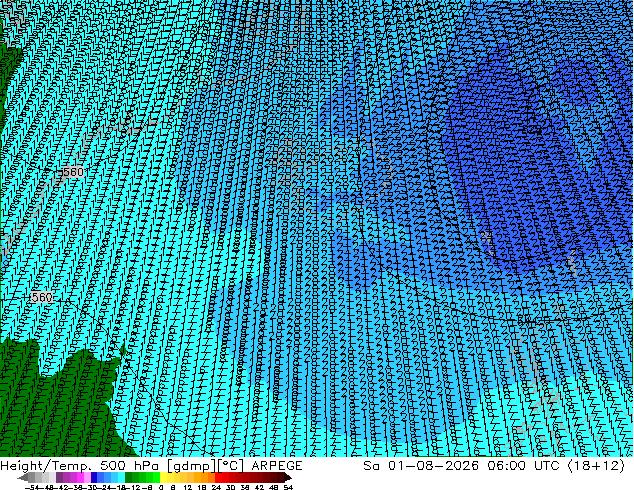
Task: Pick the bright red legend swatch after orange
Action: pyautogui.click(x=218, y=478)
